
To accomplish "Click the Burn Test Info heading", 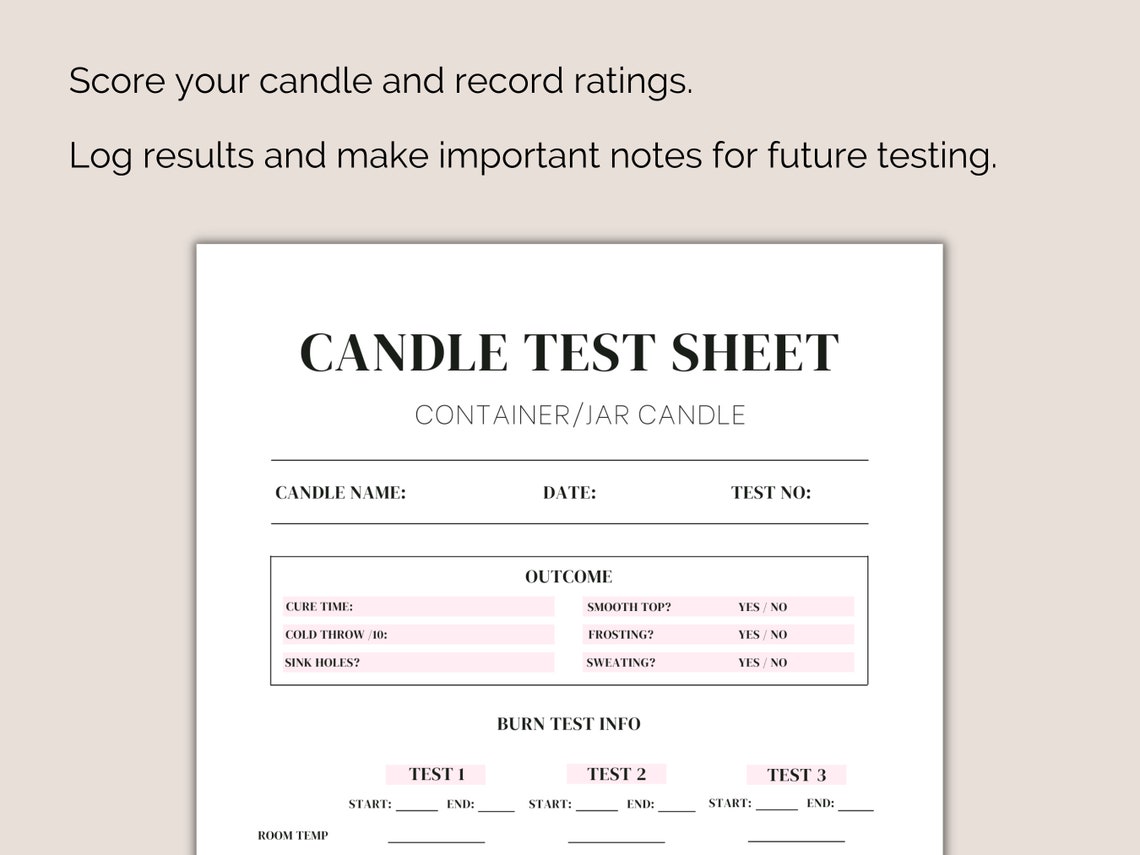I will [x=569, y=724].
